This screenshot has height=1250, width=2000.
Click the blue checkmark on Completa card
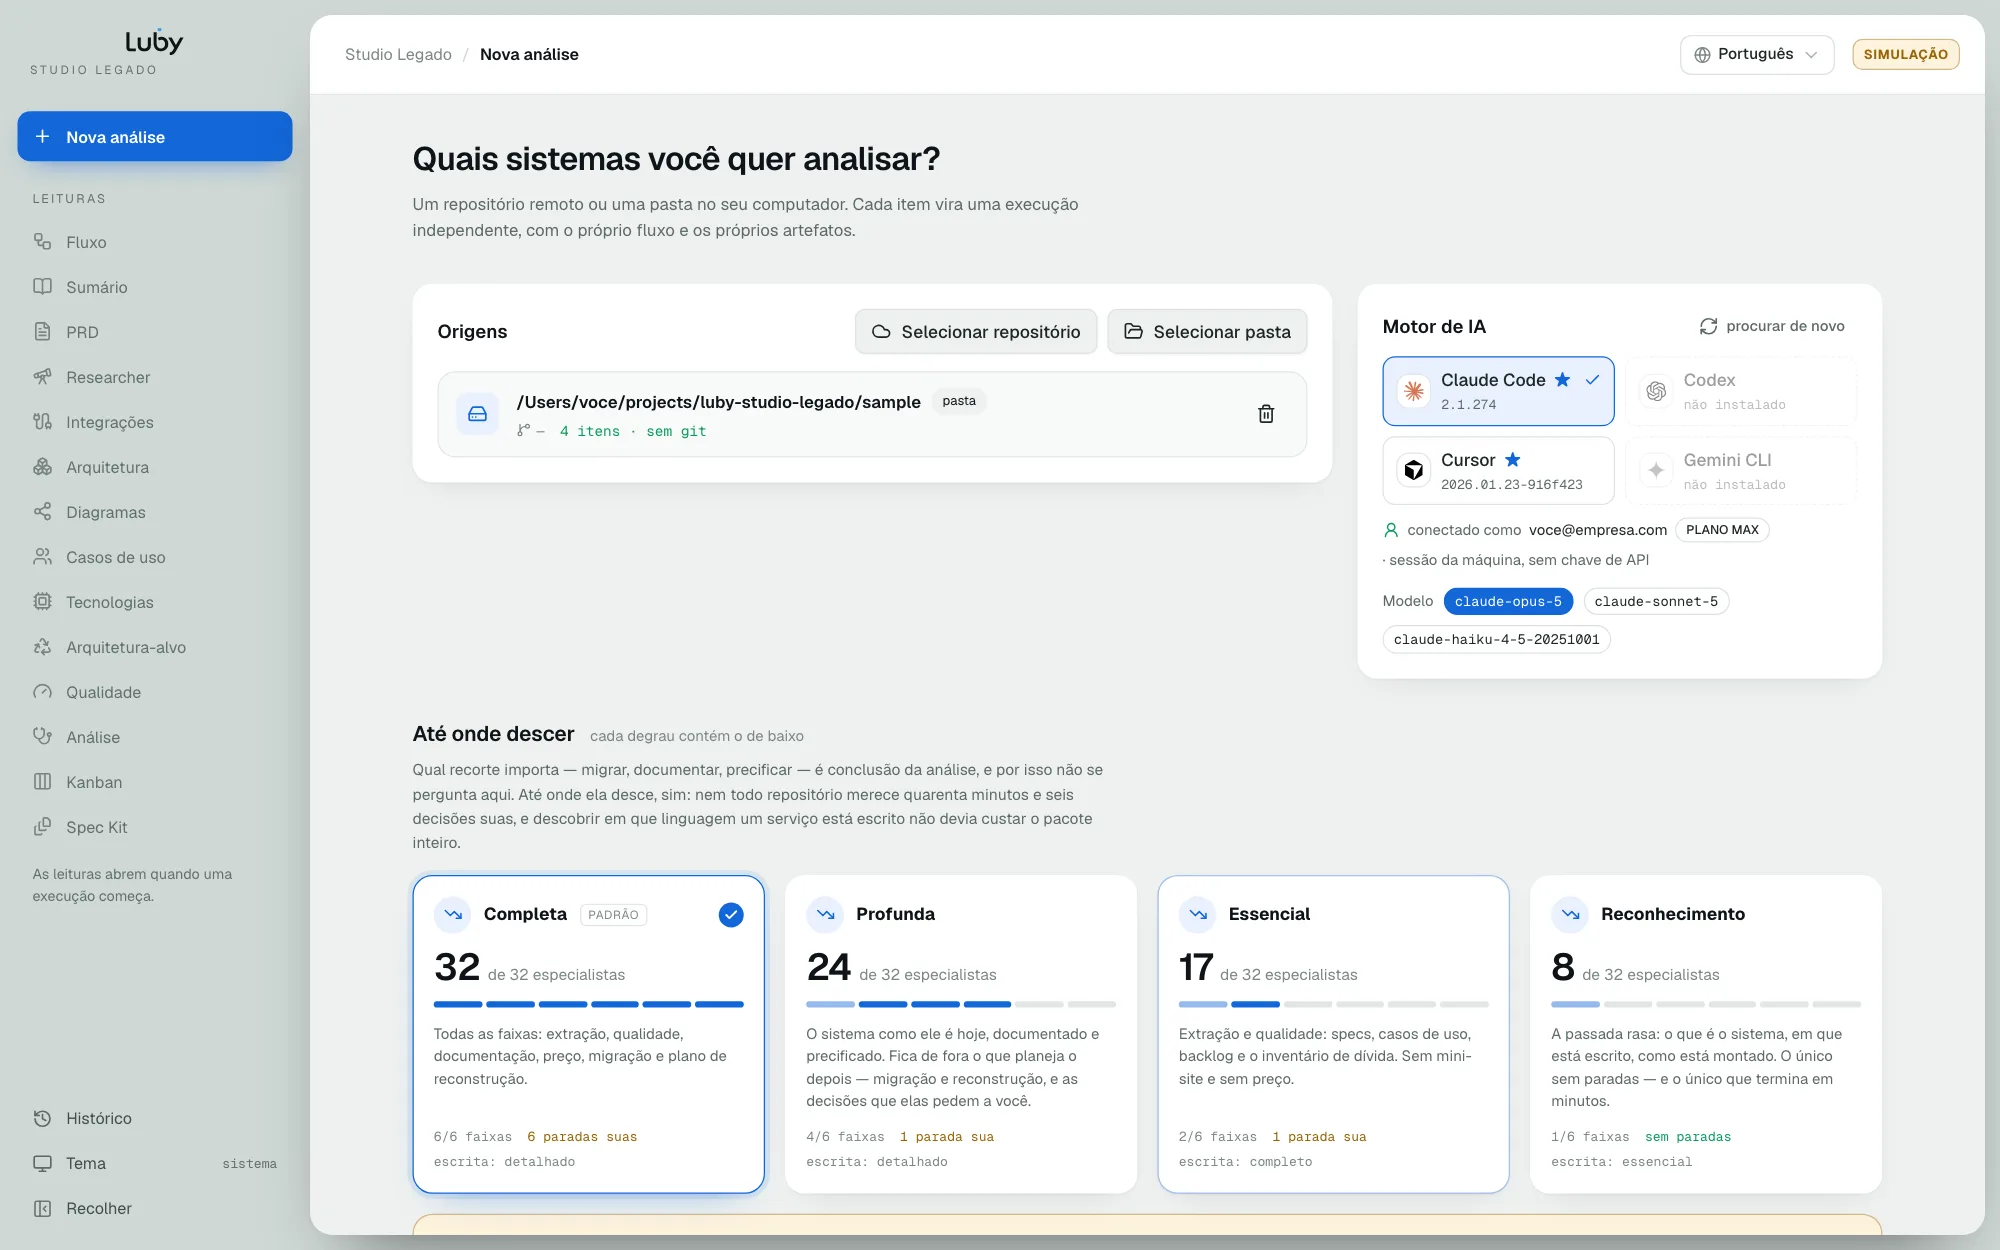pyautogui.click(x=731, y=914)
